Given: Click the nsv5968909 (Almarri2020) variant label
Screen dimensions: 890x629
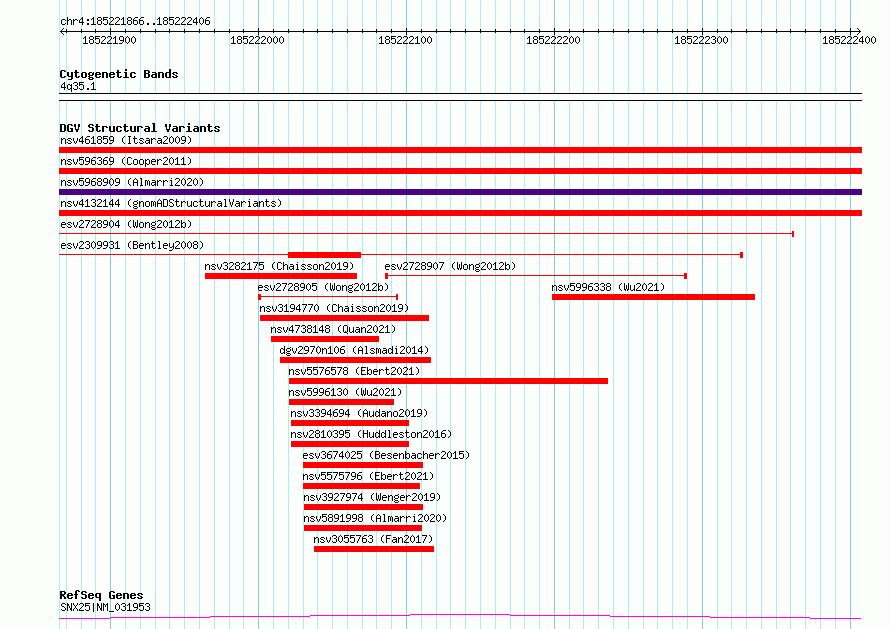Looking at the screenshot, I should coord(132,182).
